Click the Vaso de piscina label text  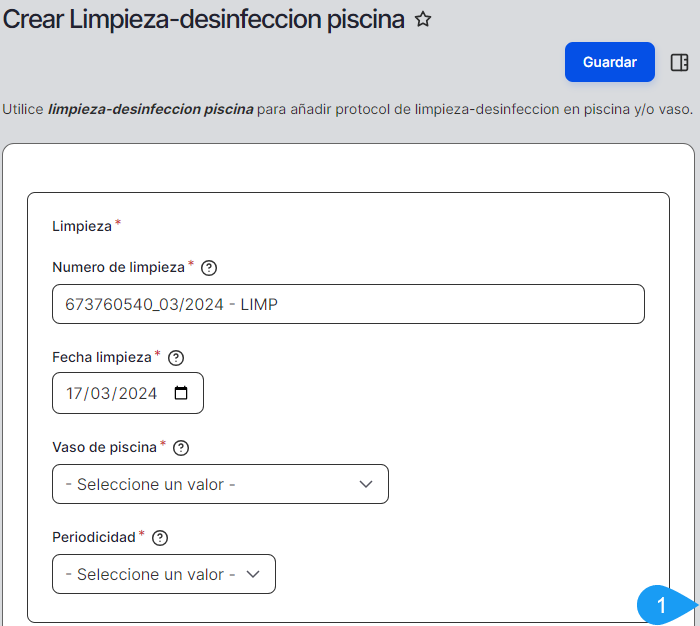coord(104,447)
